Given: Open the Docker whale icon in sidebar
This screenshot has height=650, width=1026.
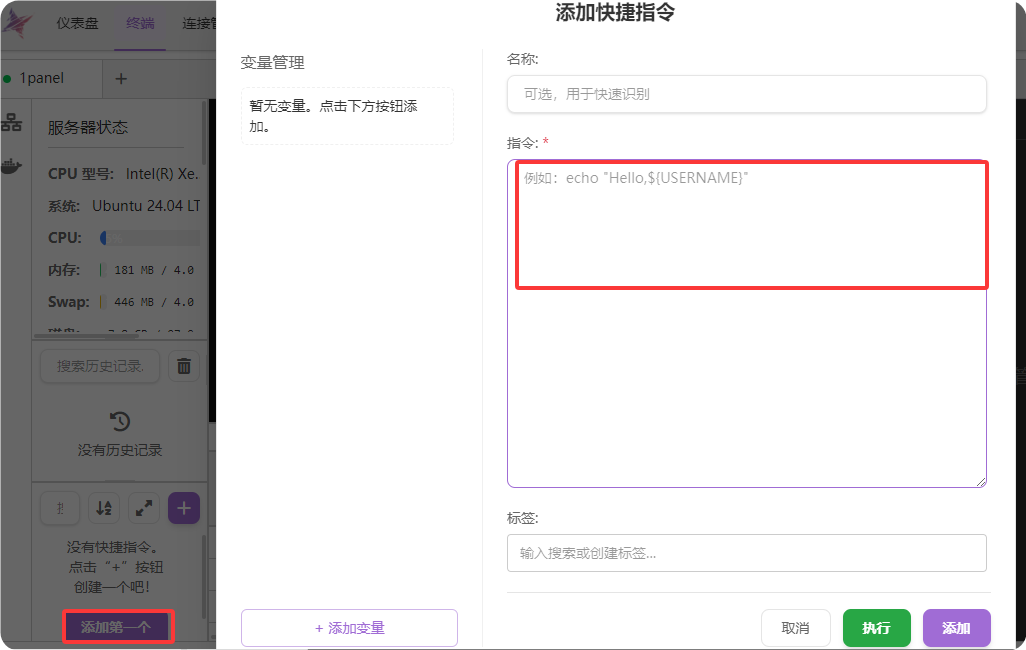Looking at the screenshot, I should click(x=11, y=167).
